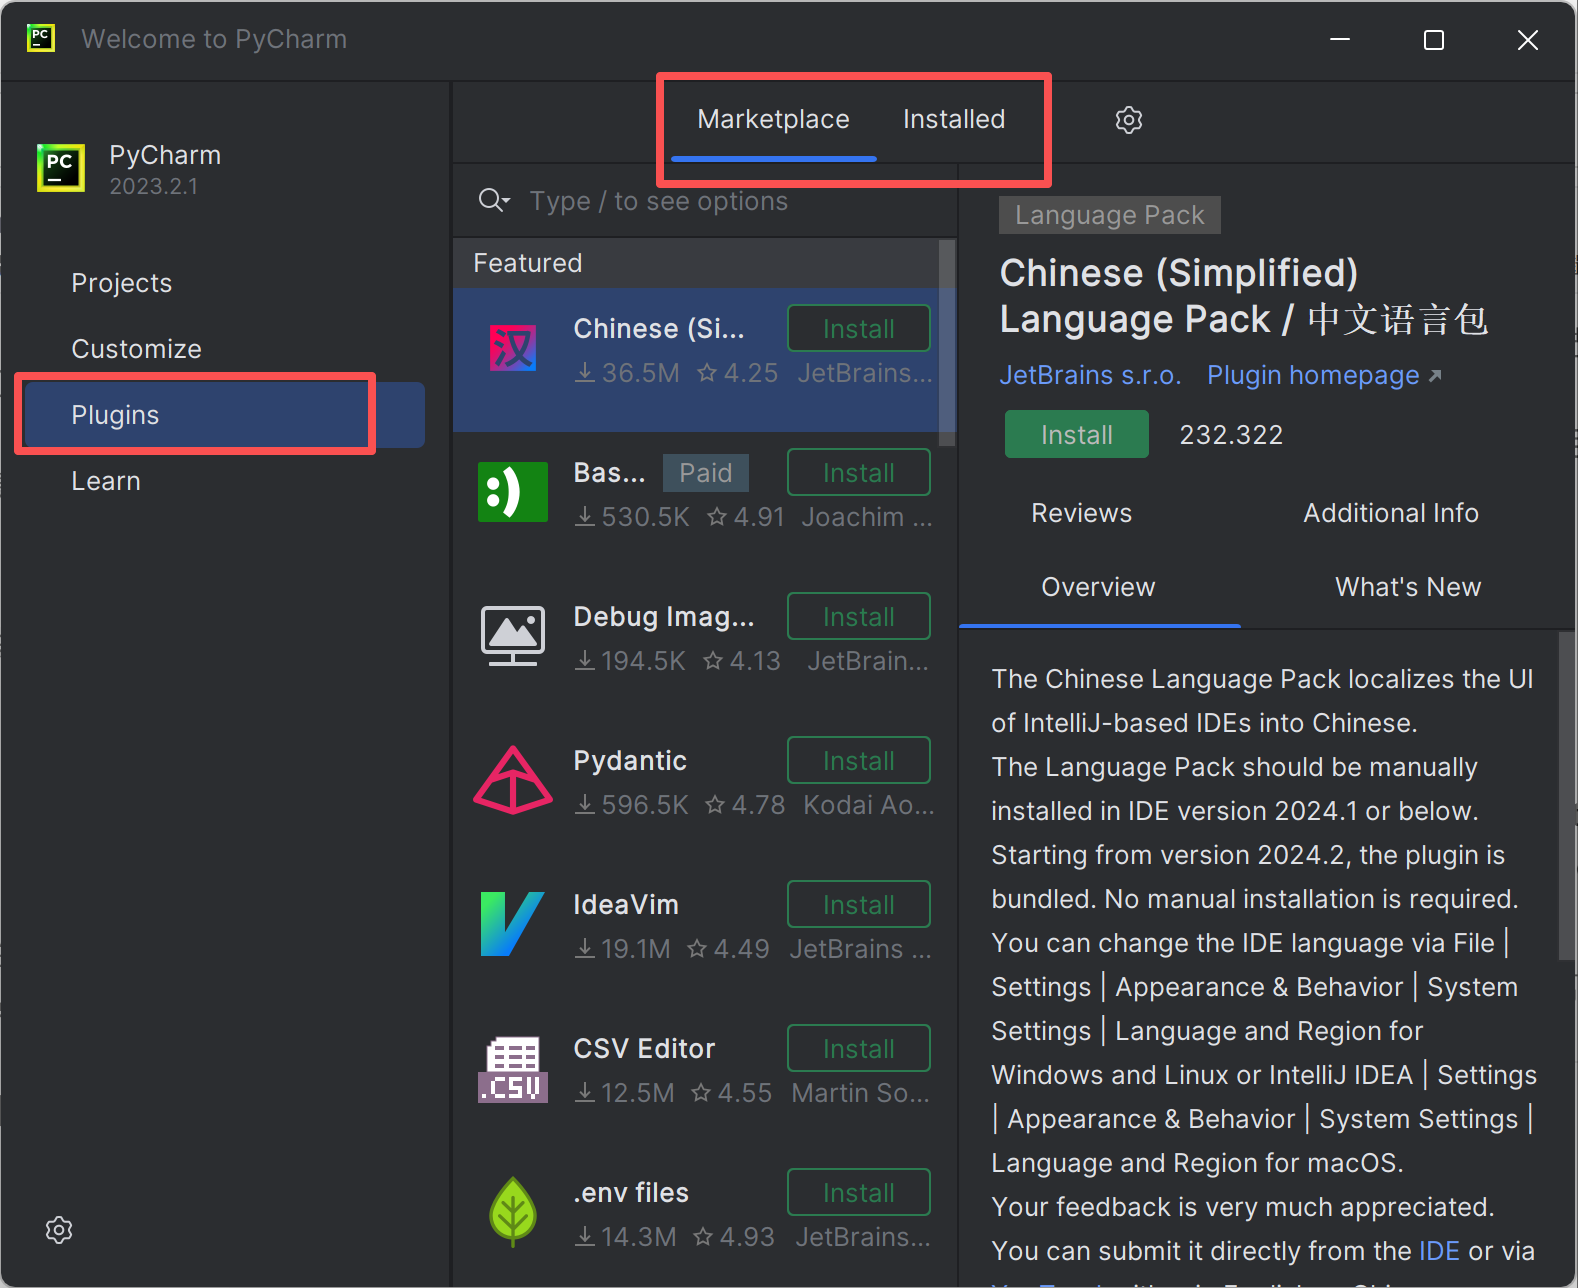This screenshot has width=1578, height=1288.
Task: Open the Plugin homepage link
Action: tap(1324, 375)
